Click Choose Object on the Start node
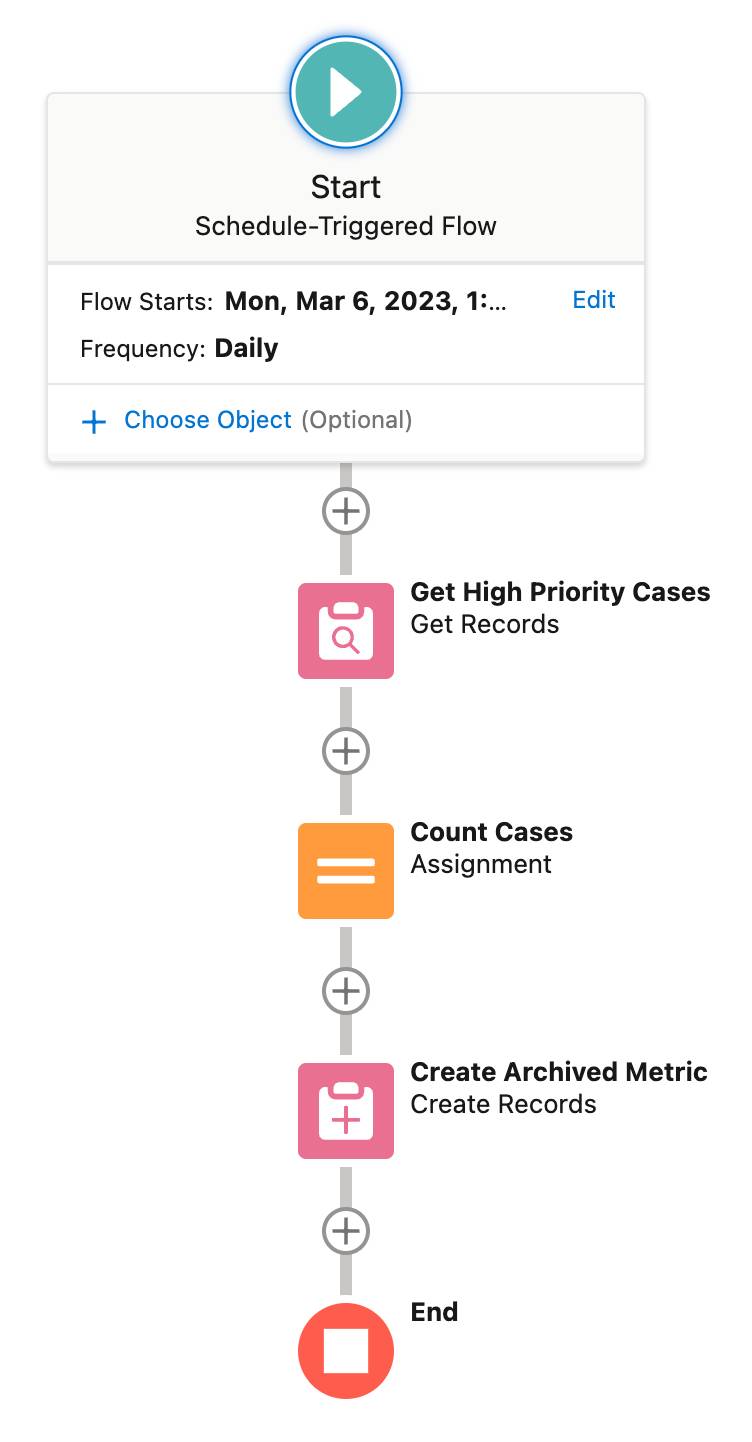Viewport: 752px width, 1442px height. (x=208, y=420)
